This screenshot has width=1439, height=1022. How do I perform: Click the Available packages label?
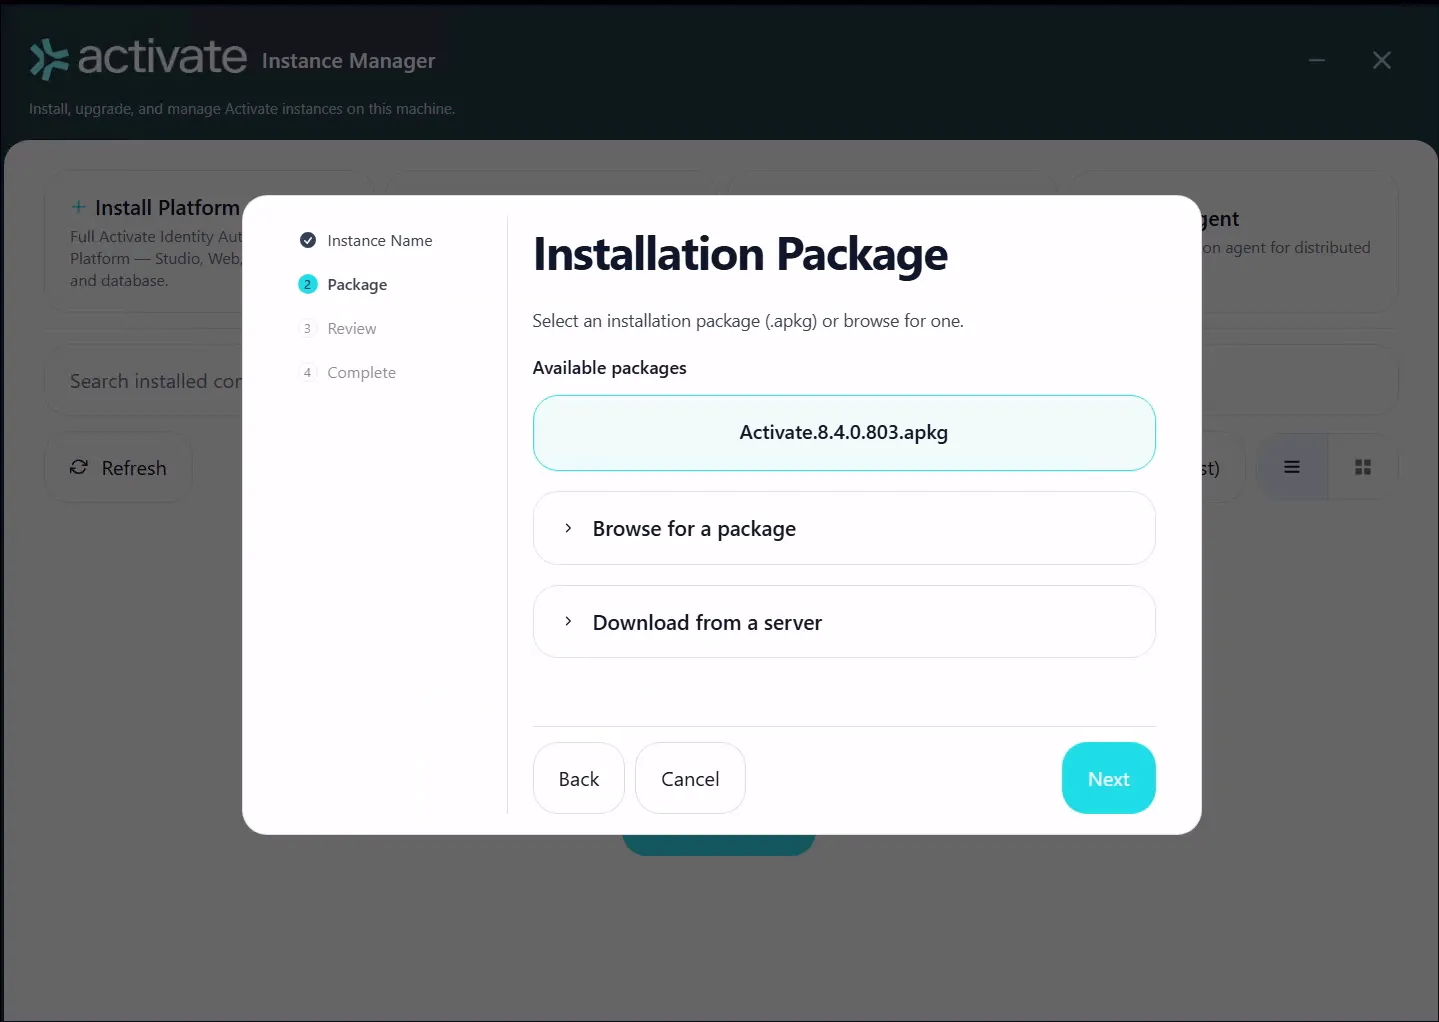pos(610,368)
